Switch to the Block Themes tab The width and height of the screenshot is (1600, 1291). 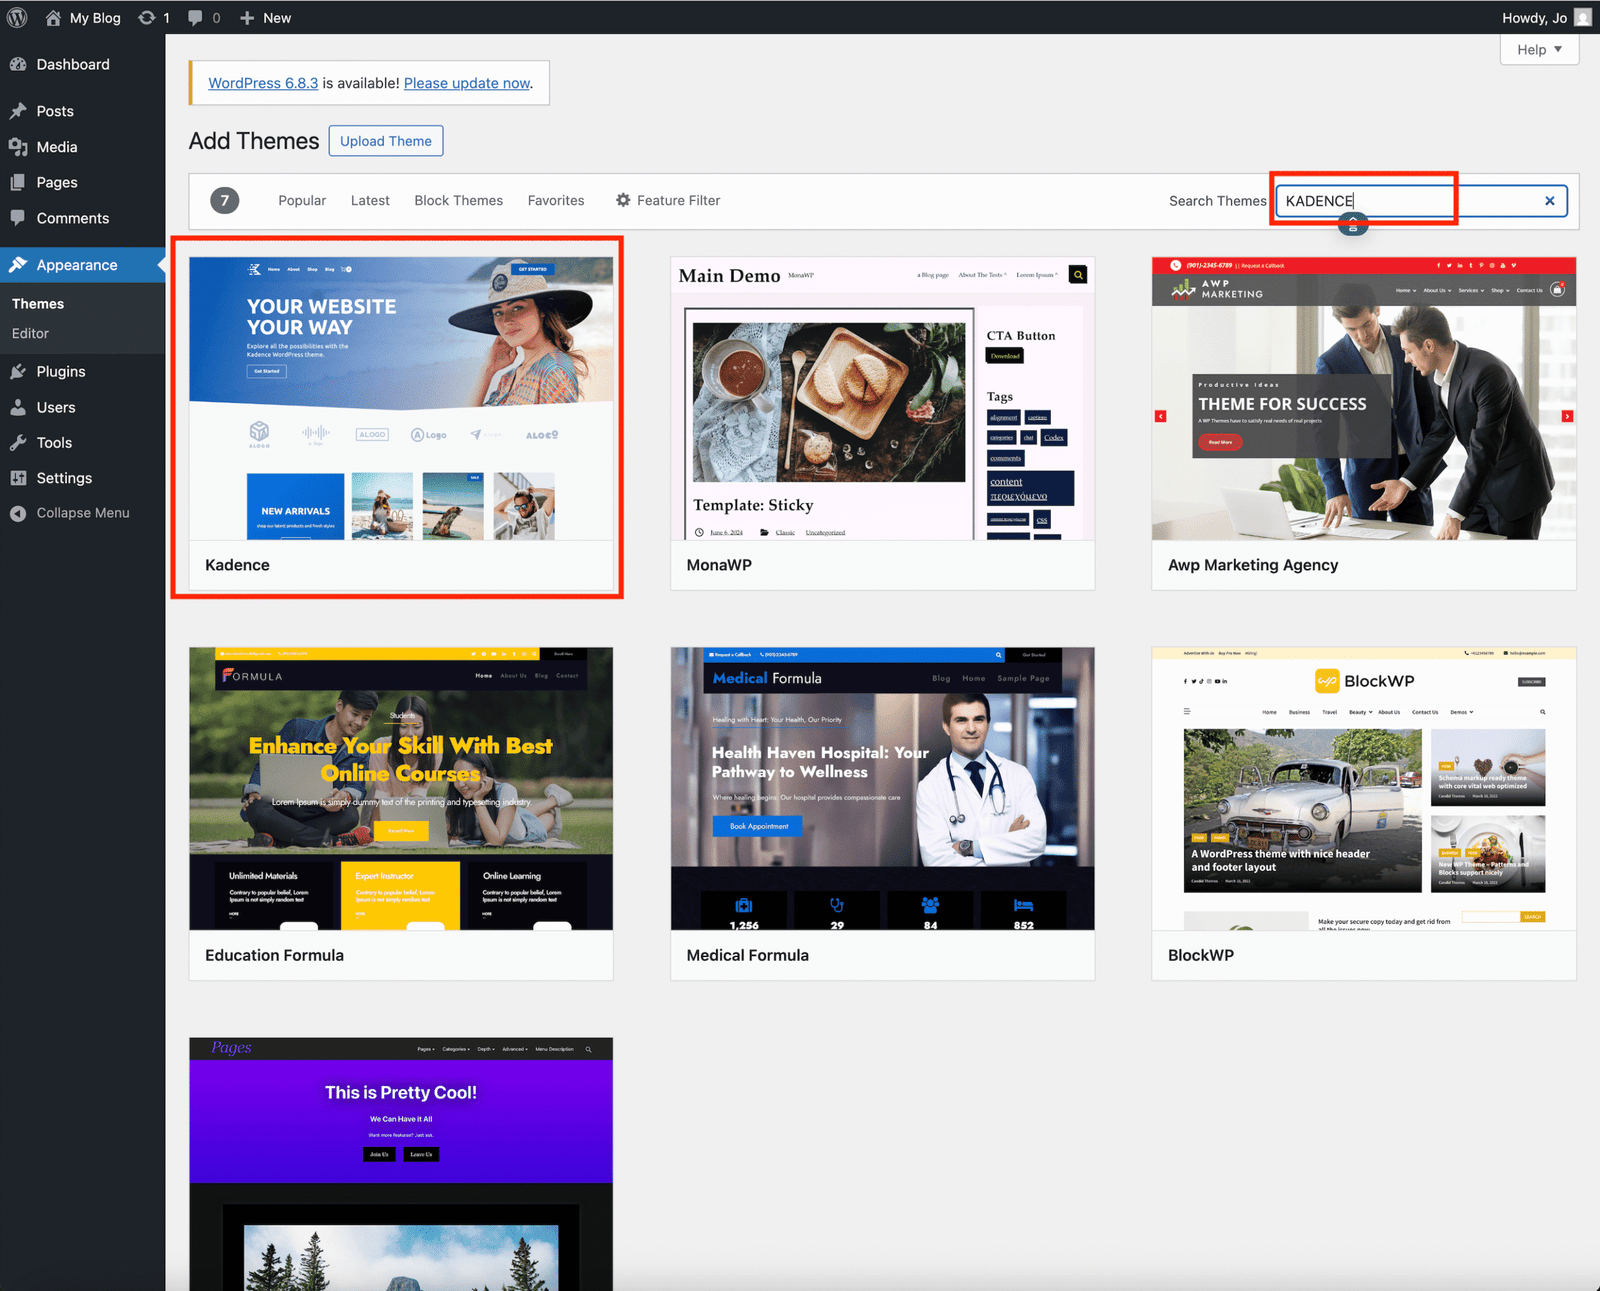pyautogui.click(x=458, y=200)
